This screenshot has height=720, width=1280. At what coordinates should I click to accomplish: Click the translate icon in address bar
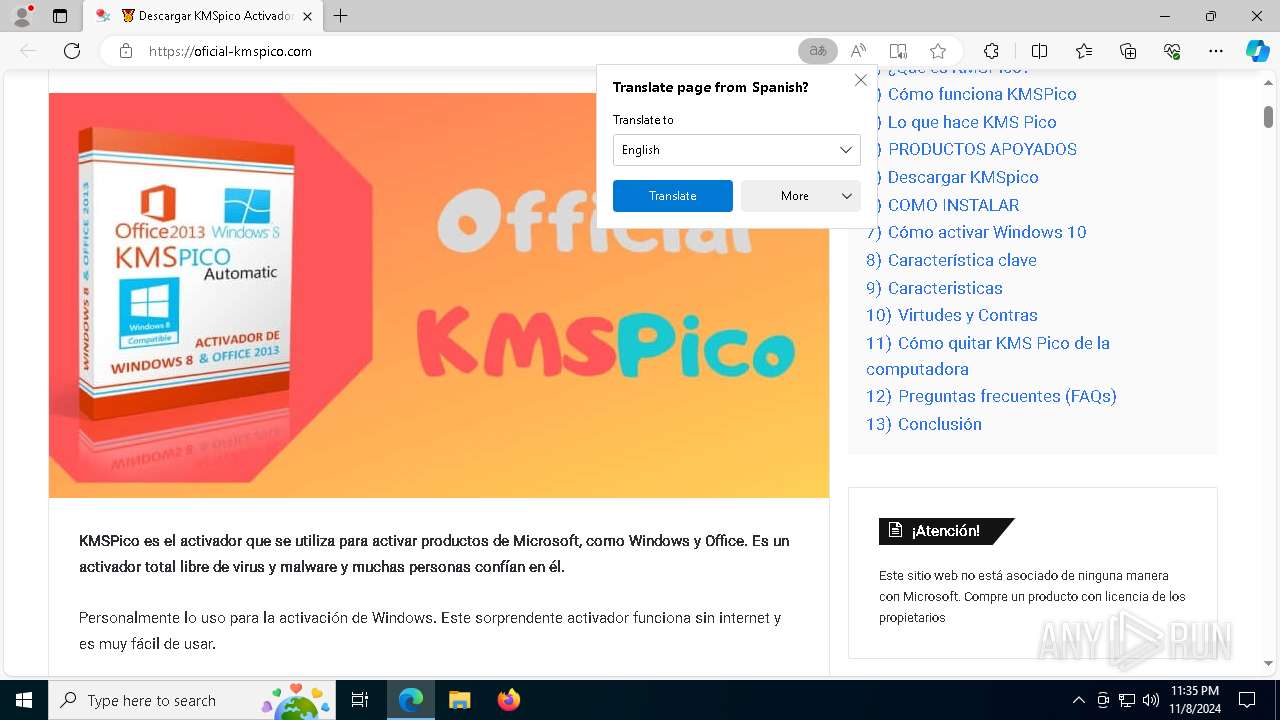818,51
